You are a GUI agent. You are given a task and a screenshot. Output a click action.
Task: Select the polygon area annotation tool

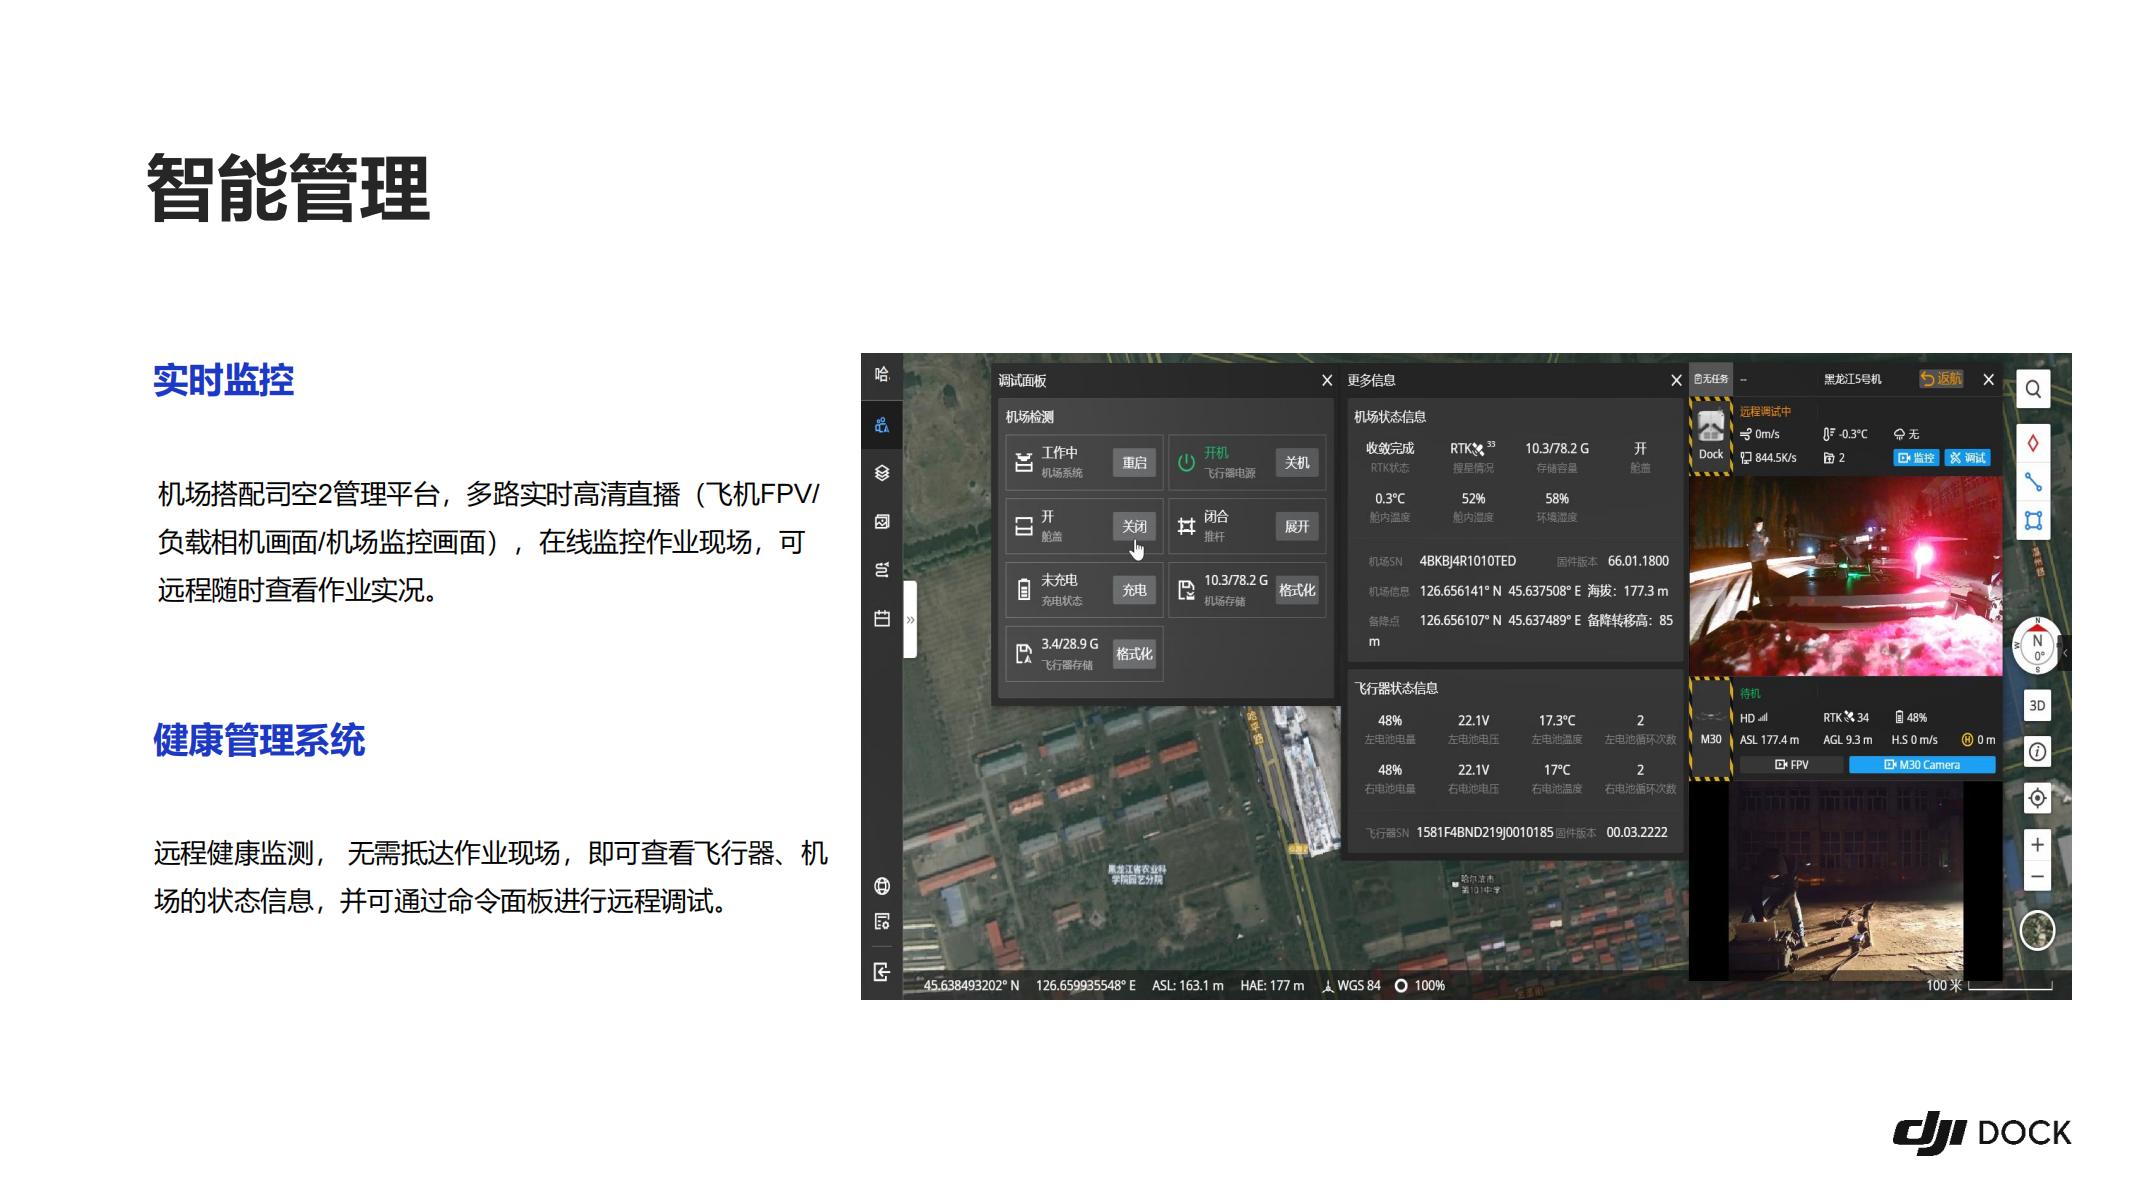(x=2033, y=521)
